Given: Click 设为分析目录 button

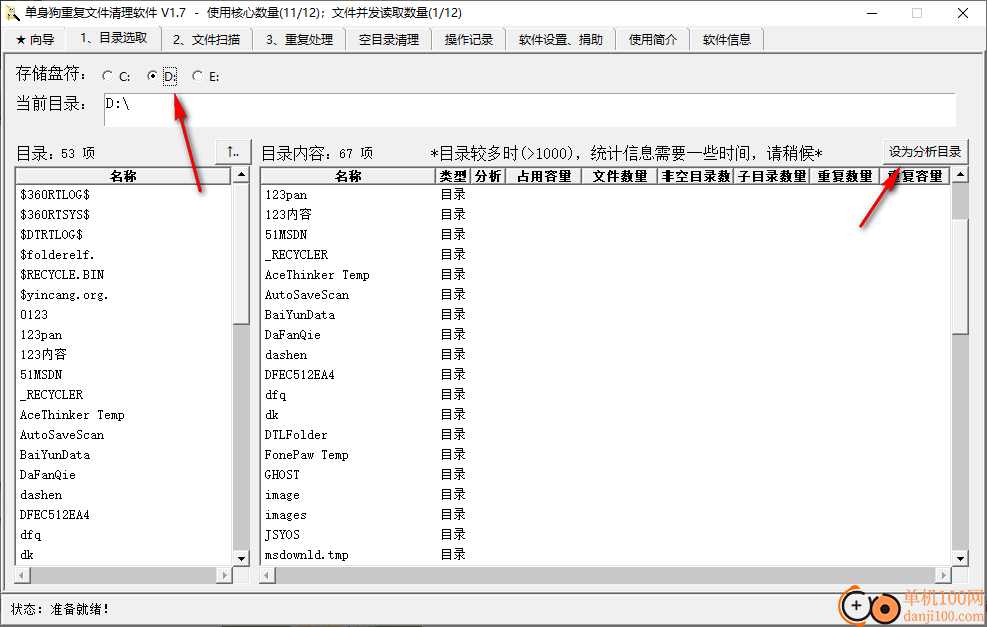Looking at the screenshot, I should [925, 152].
